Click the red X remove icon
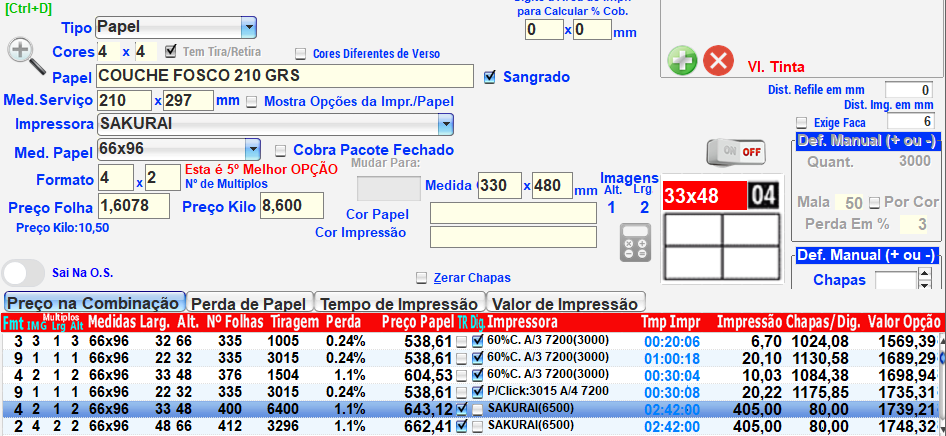The height and width of the screenshot is (436, 946). (x=719, y=60)
